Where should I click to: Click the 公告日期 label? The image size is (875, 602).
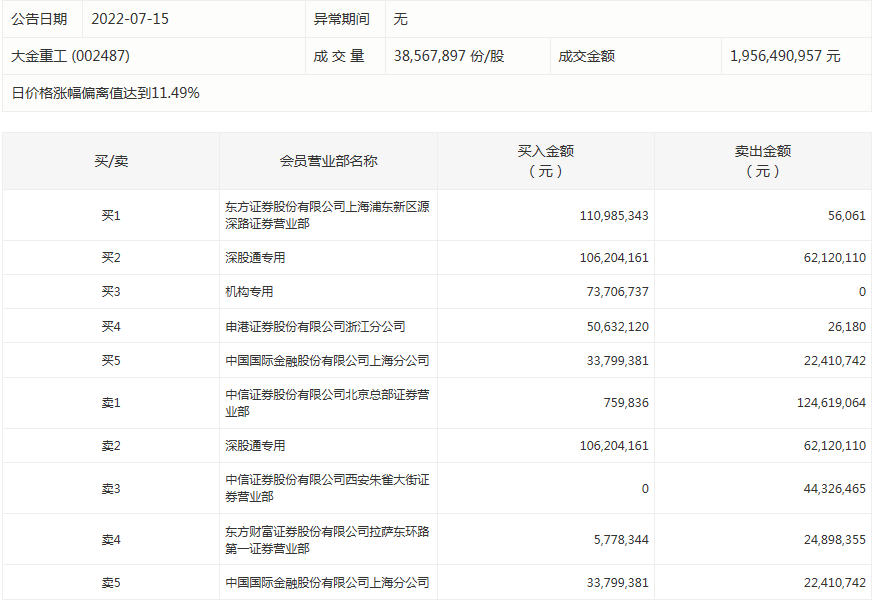click(x=39, y=19)
